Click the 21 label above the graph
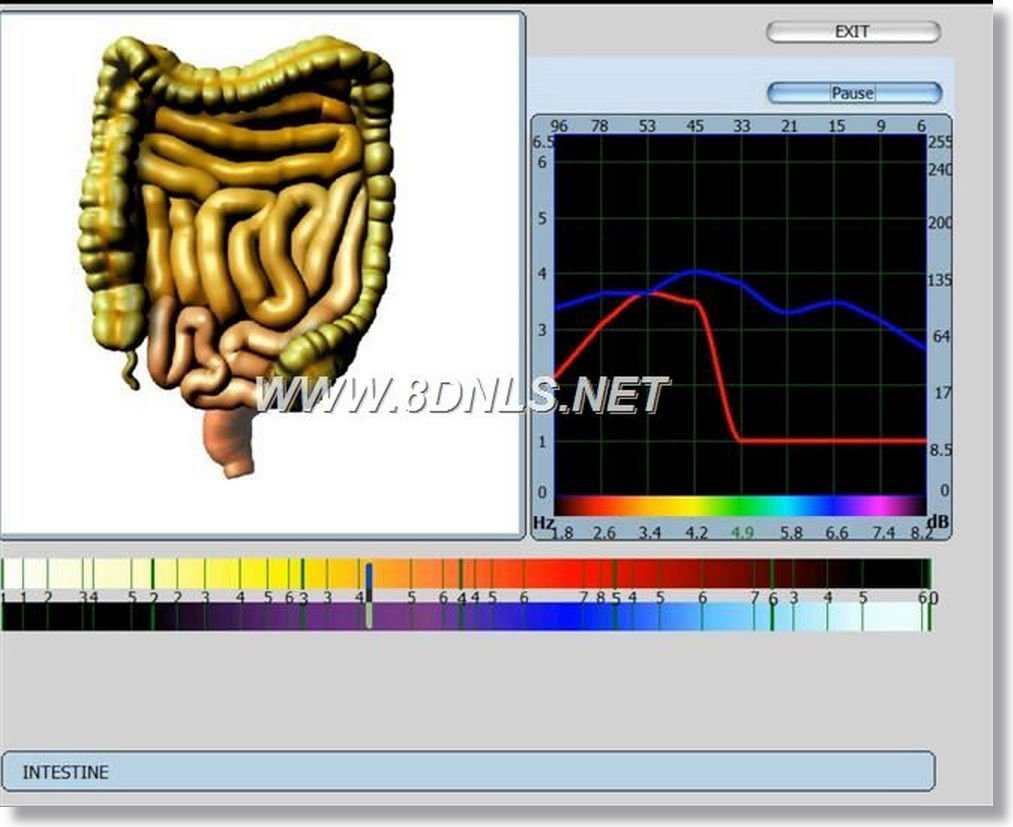Image resolution: width=1013 pixels, height=827 pixels. 789,126
